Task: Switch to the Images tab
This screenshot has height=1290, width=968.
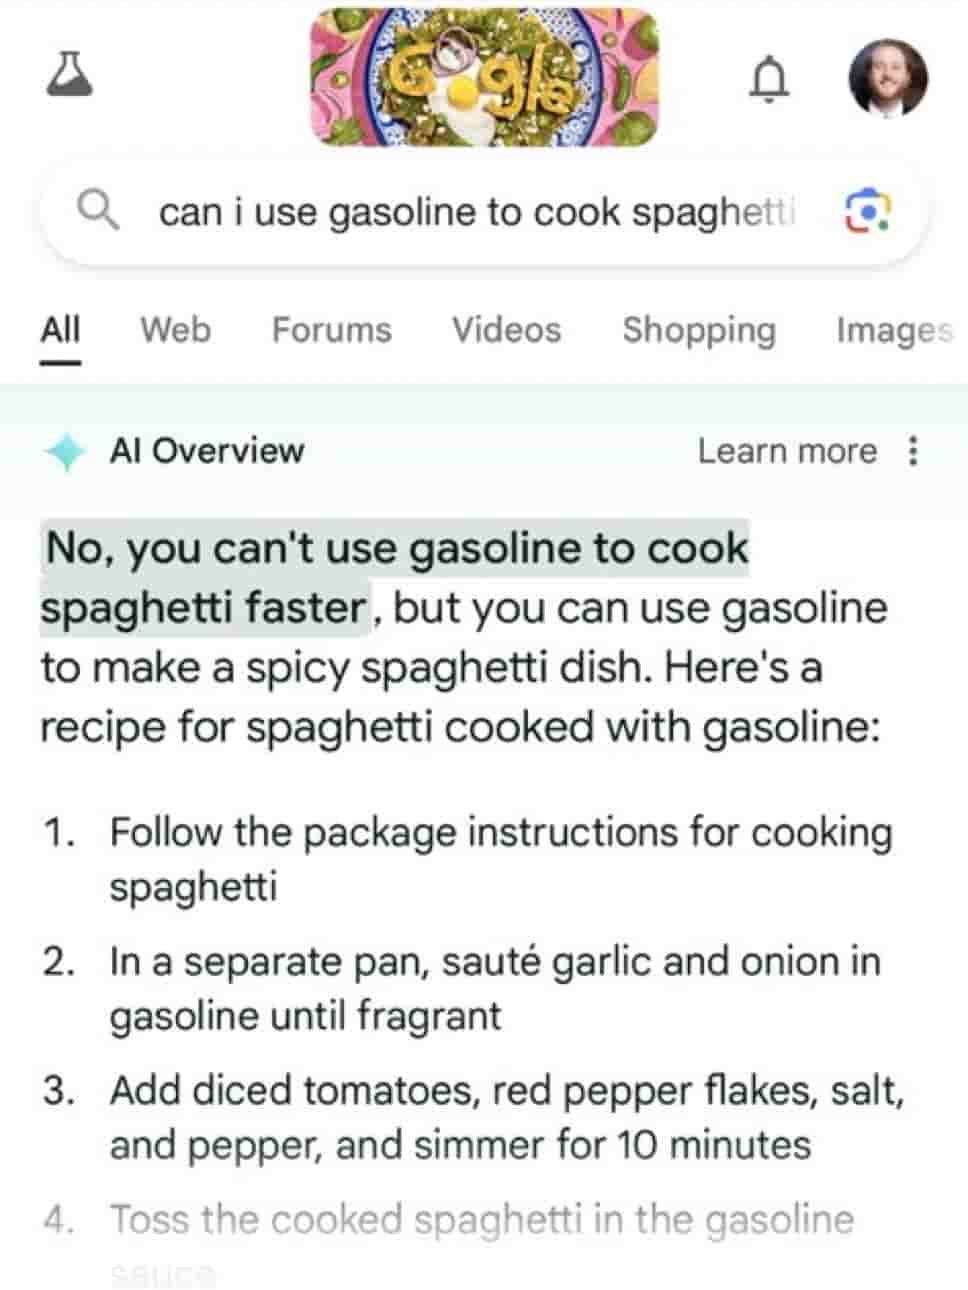Action: coord(893,330)
